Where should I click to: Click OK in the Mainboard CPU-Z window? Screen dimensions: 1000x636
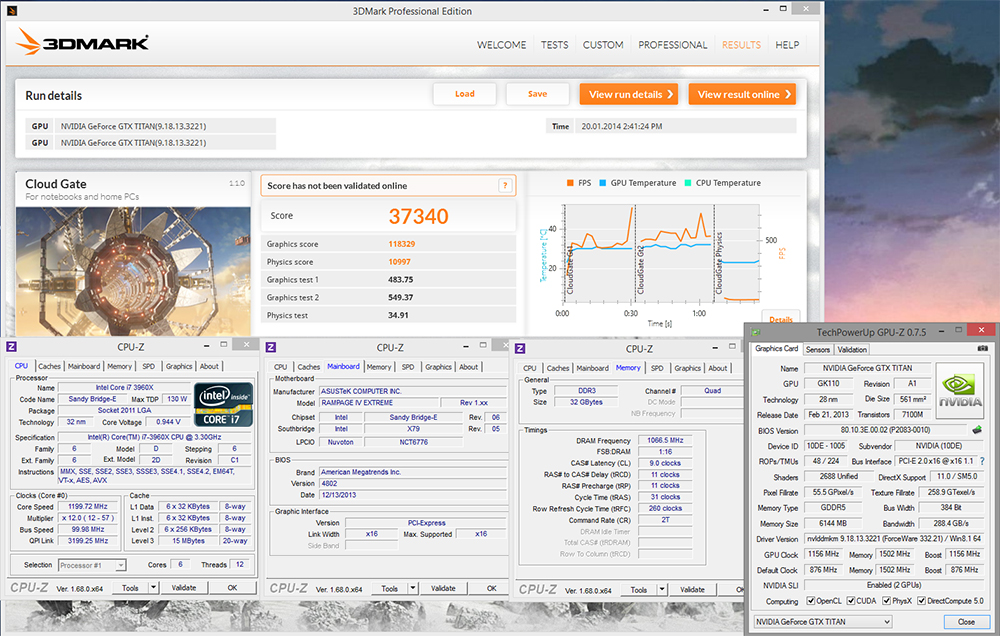[x=492, y=588]
